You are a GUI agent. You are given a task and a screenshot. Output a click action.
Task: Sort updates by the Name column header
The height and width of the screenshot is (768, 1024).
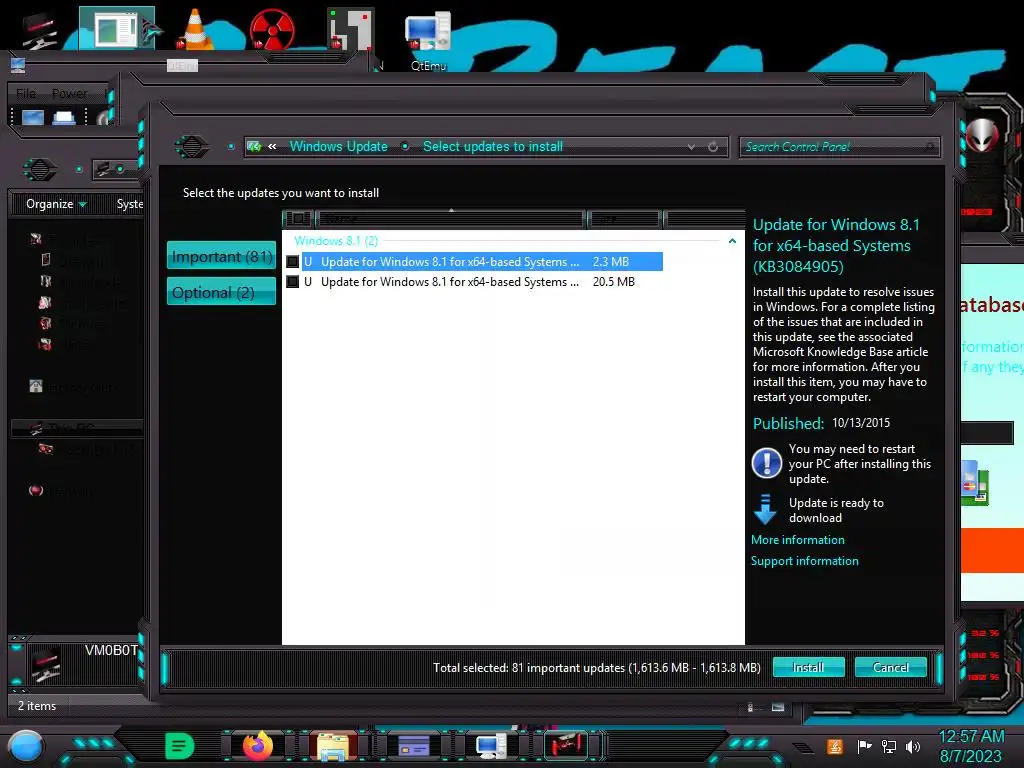(x=449, y=219)
